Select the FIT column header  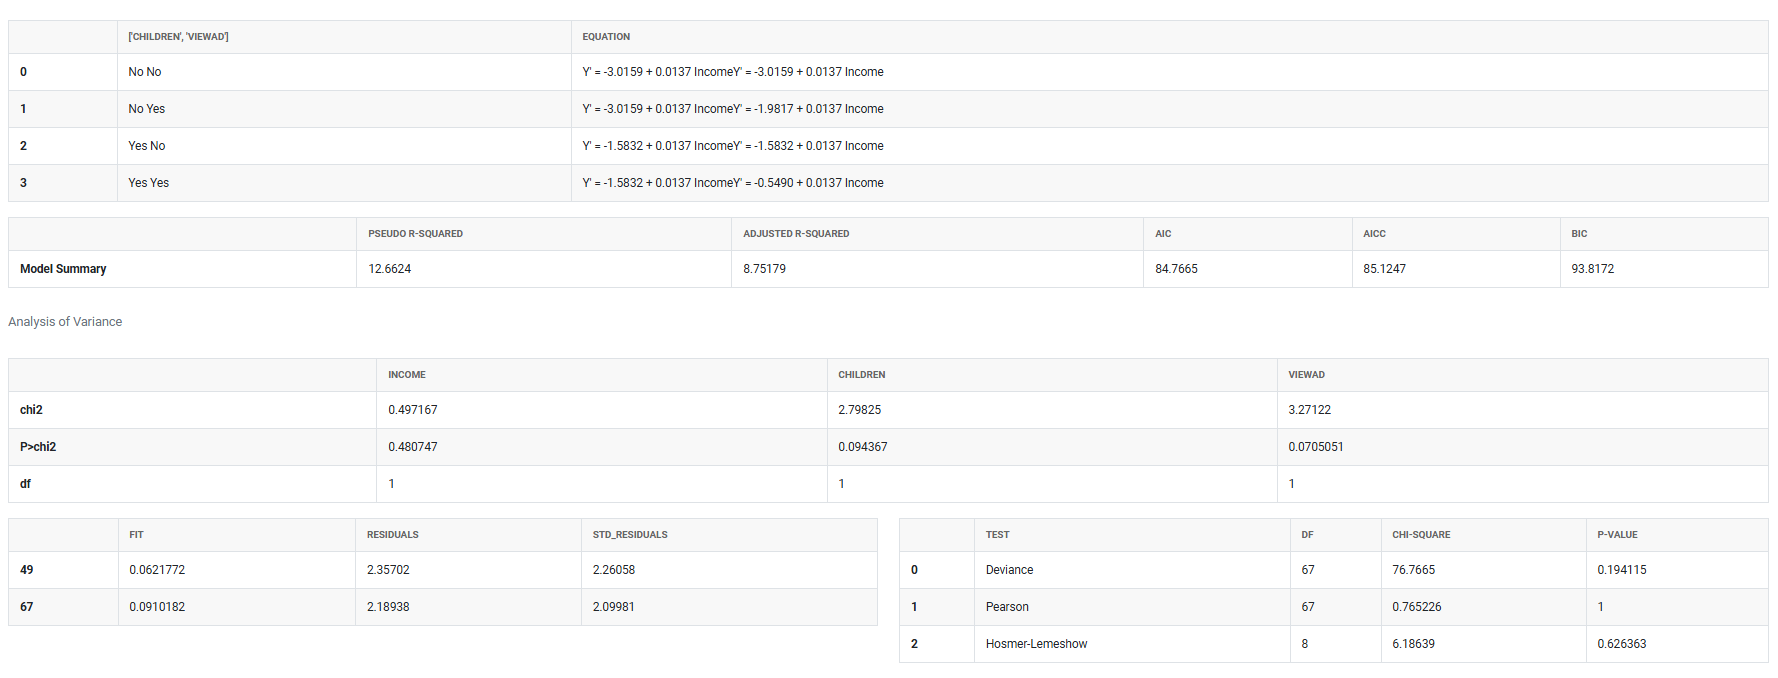(136, 535)
